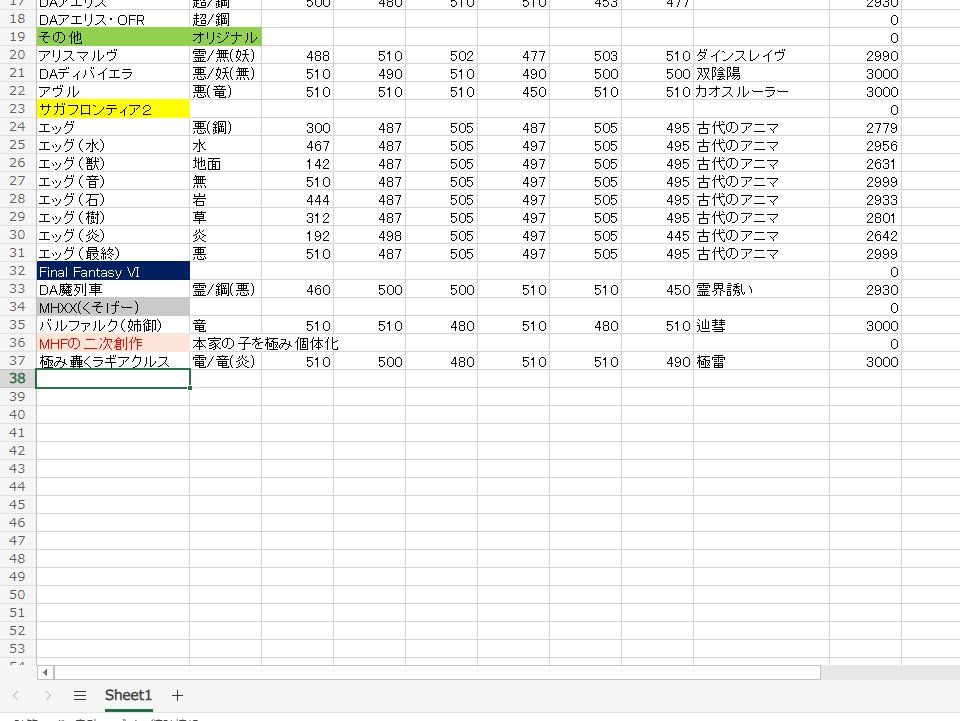Select the ダインスレイヴ cell

pyautogui.click(x=761, y=55)
